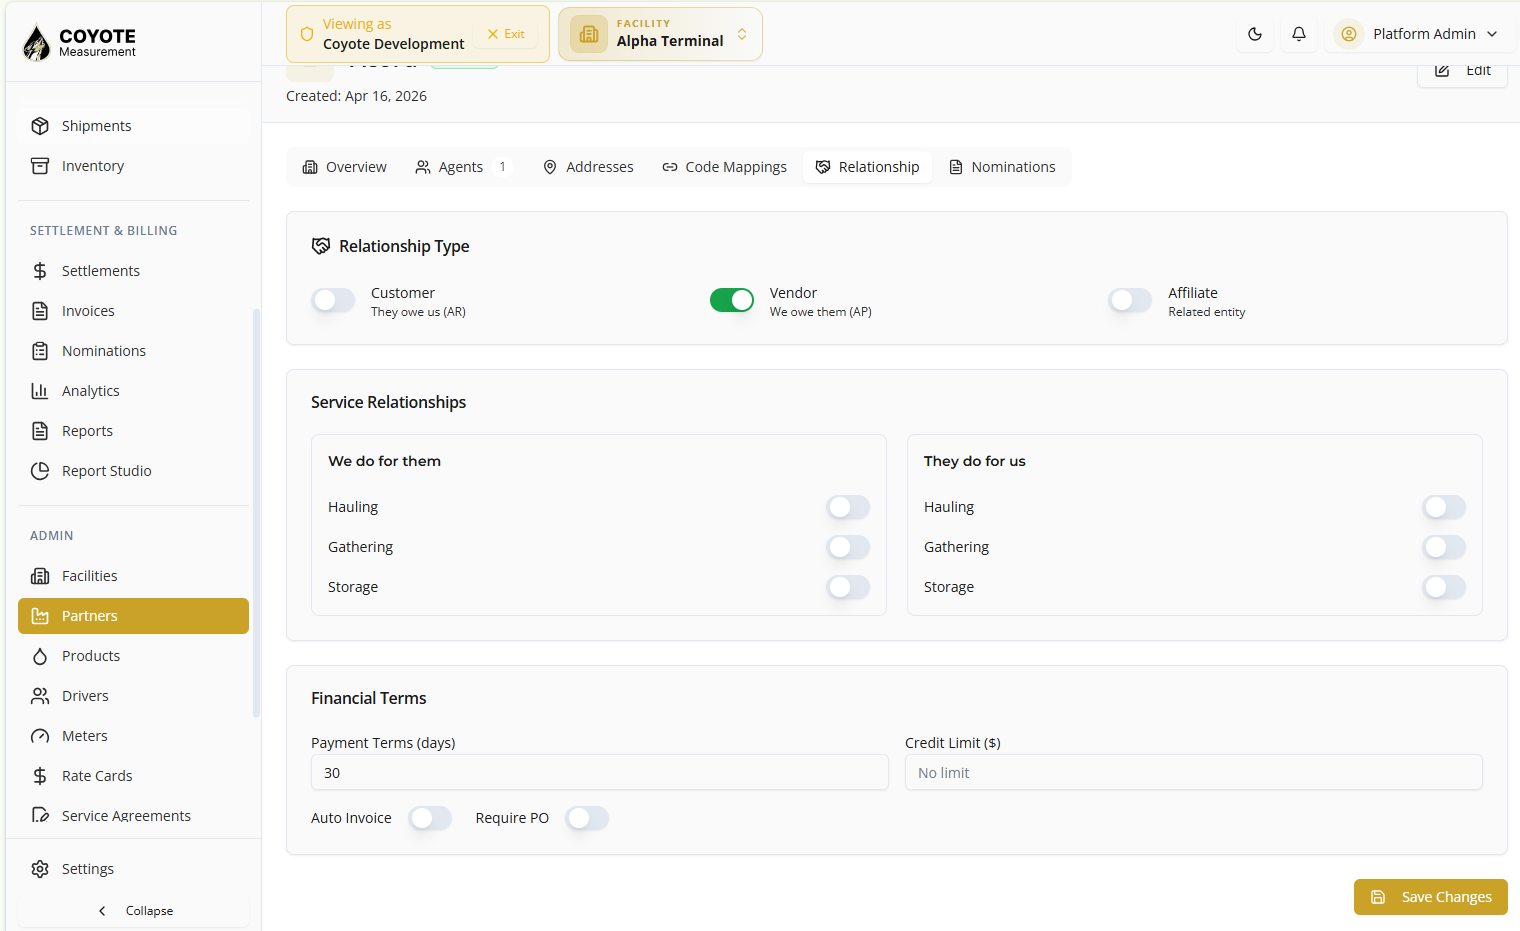
Task: Switch to the Overview tab
Action: [x=345, y=167]
